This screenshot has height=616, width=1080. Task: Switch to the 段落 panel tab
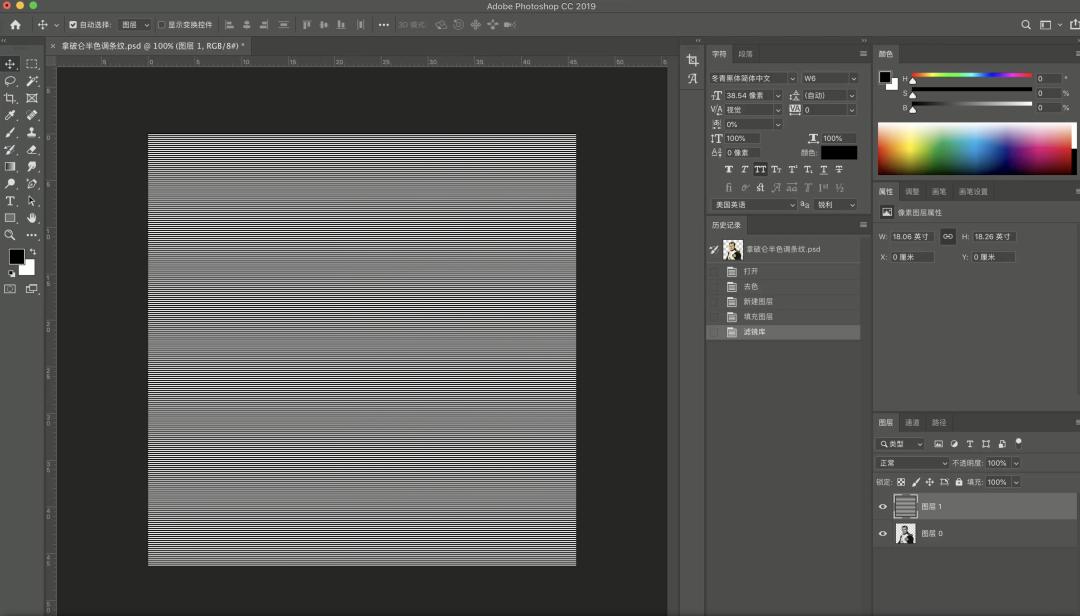[745, 54]
